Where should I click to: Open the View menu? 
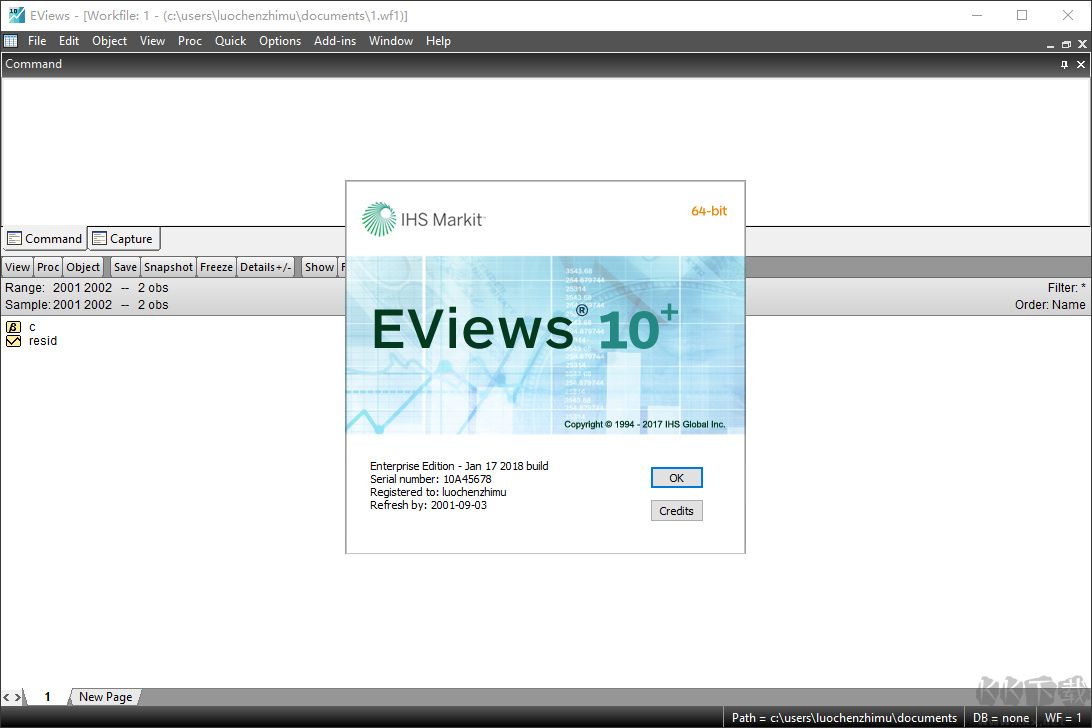click(x=153, y=41)
